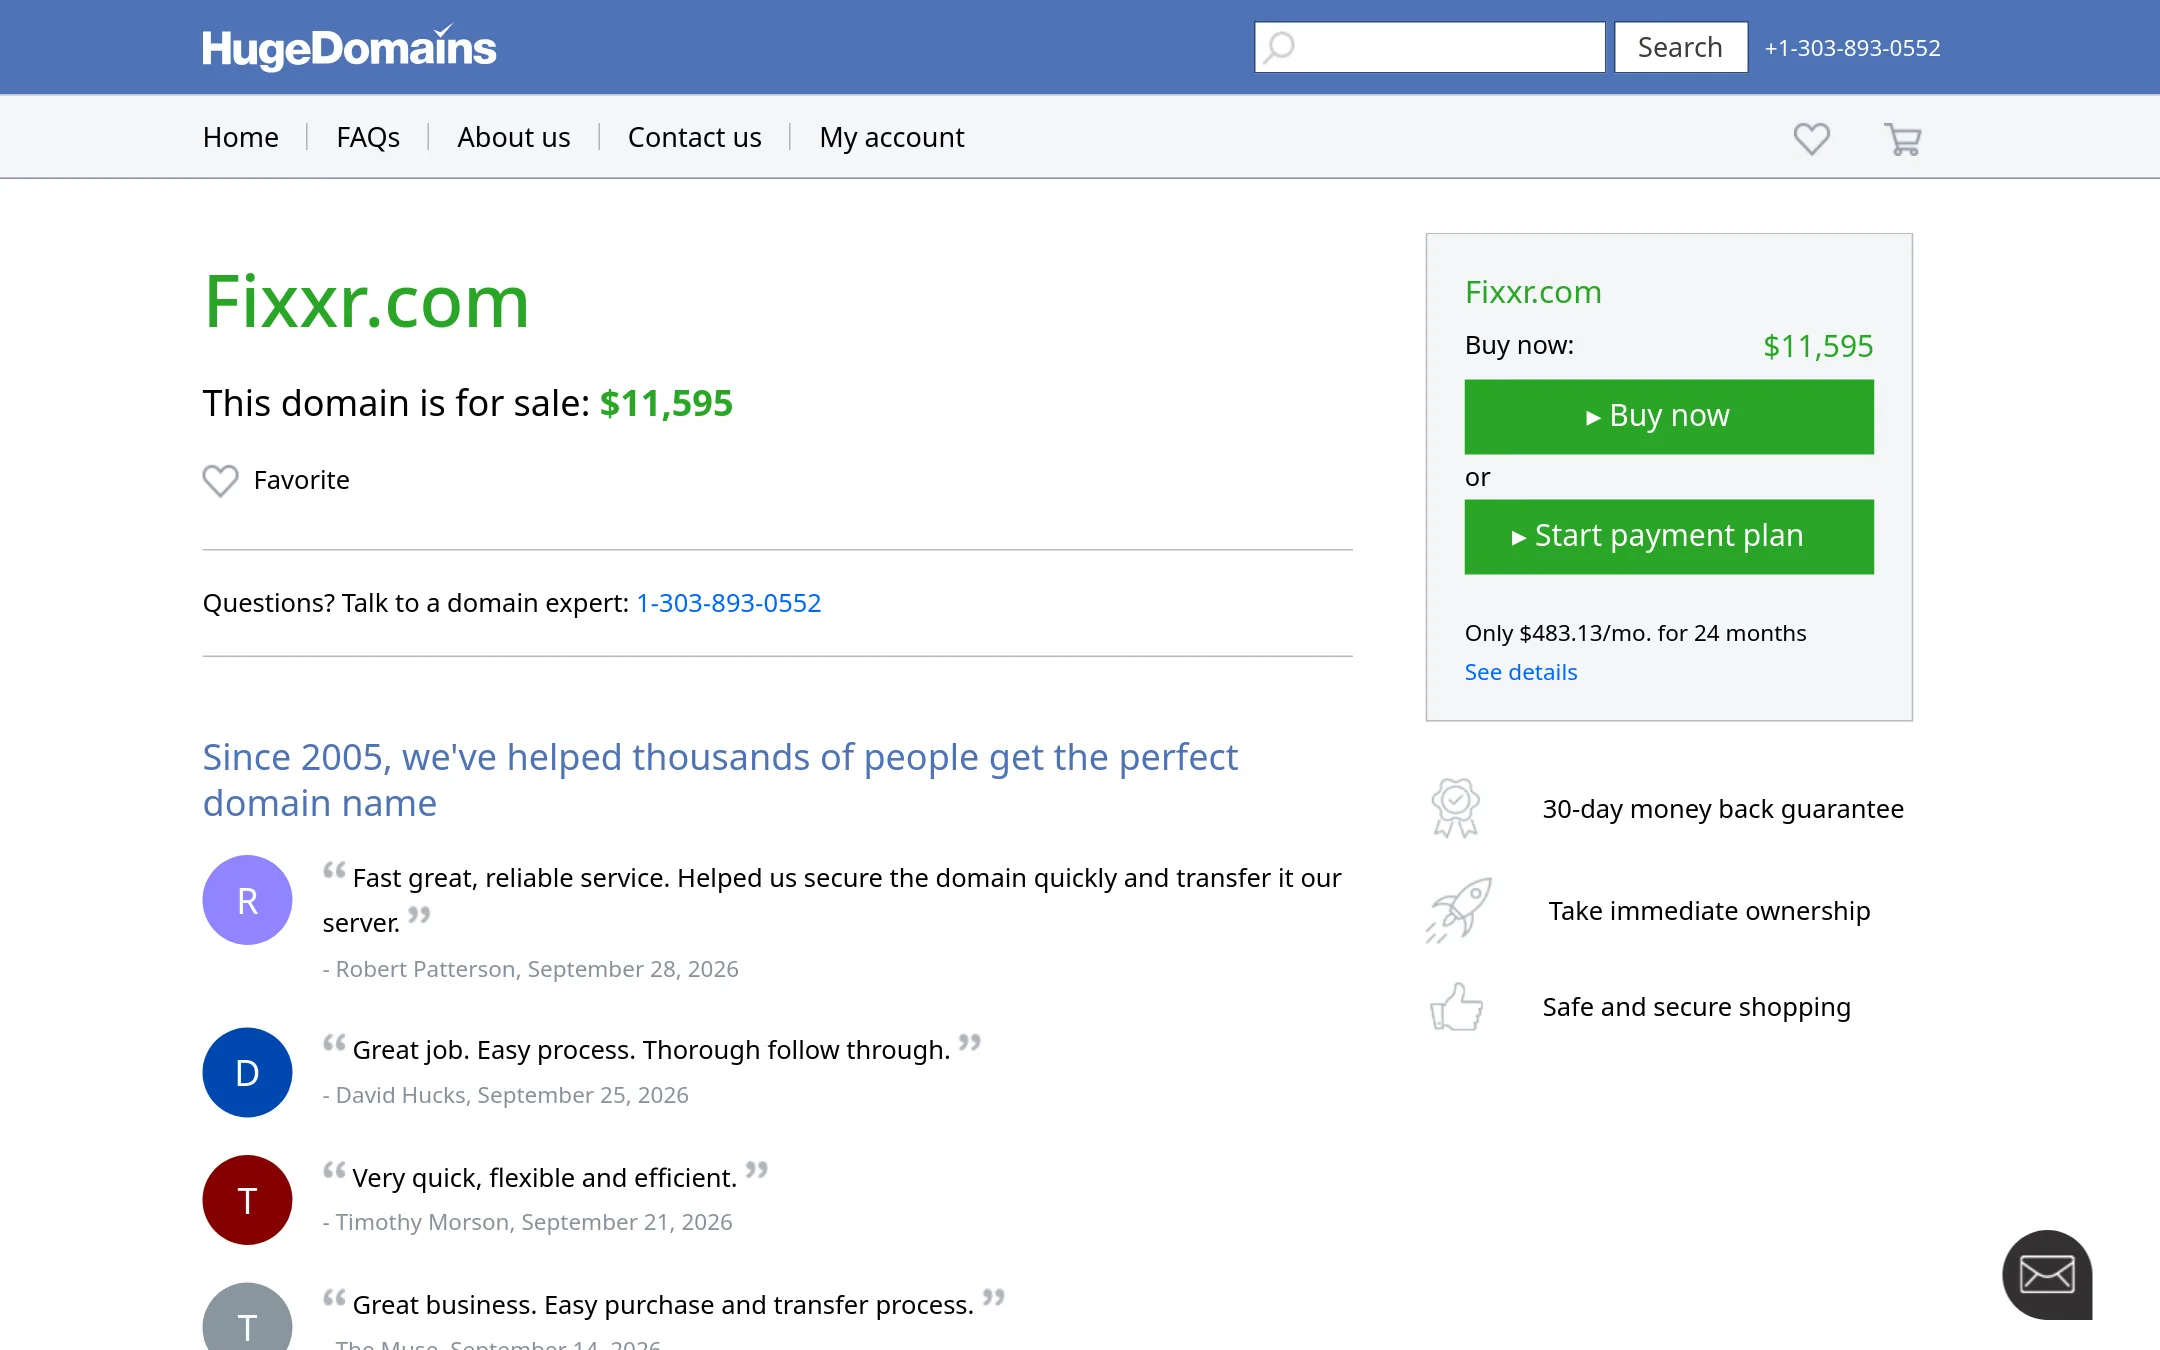The image size is (2160, 1350).
Task: Focus the domain search input field
Action: point(1430,47)
